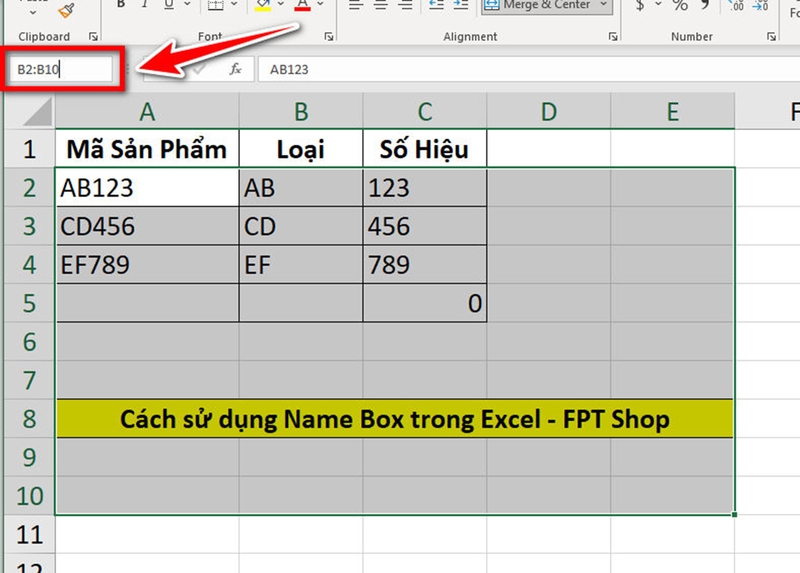Open Clipboard pane dialog launcher

tap(93, 36)
